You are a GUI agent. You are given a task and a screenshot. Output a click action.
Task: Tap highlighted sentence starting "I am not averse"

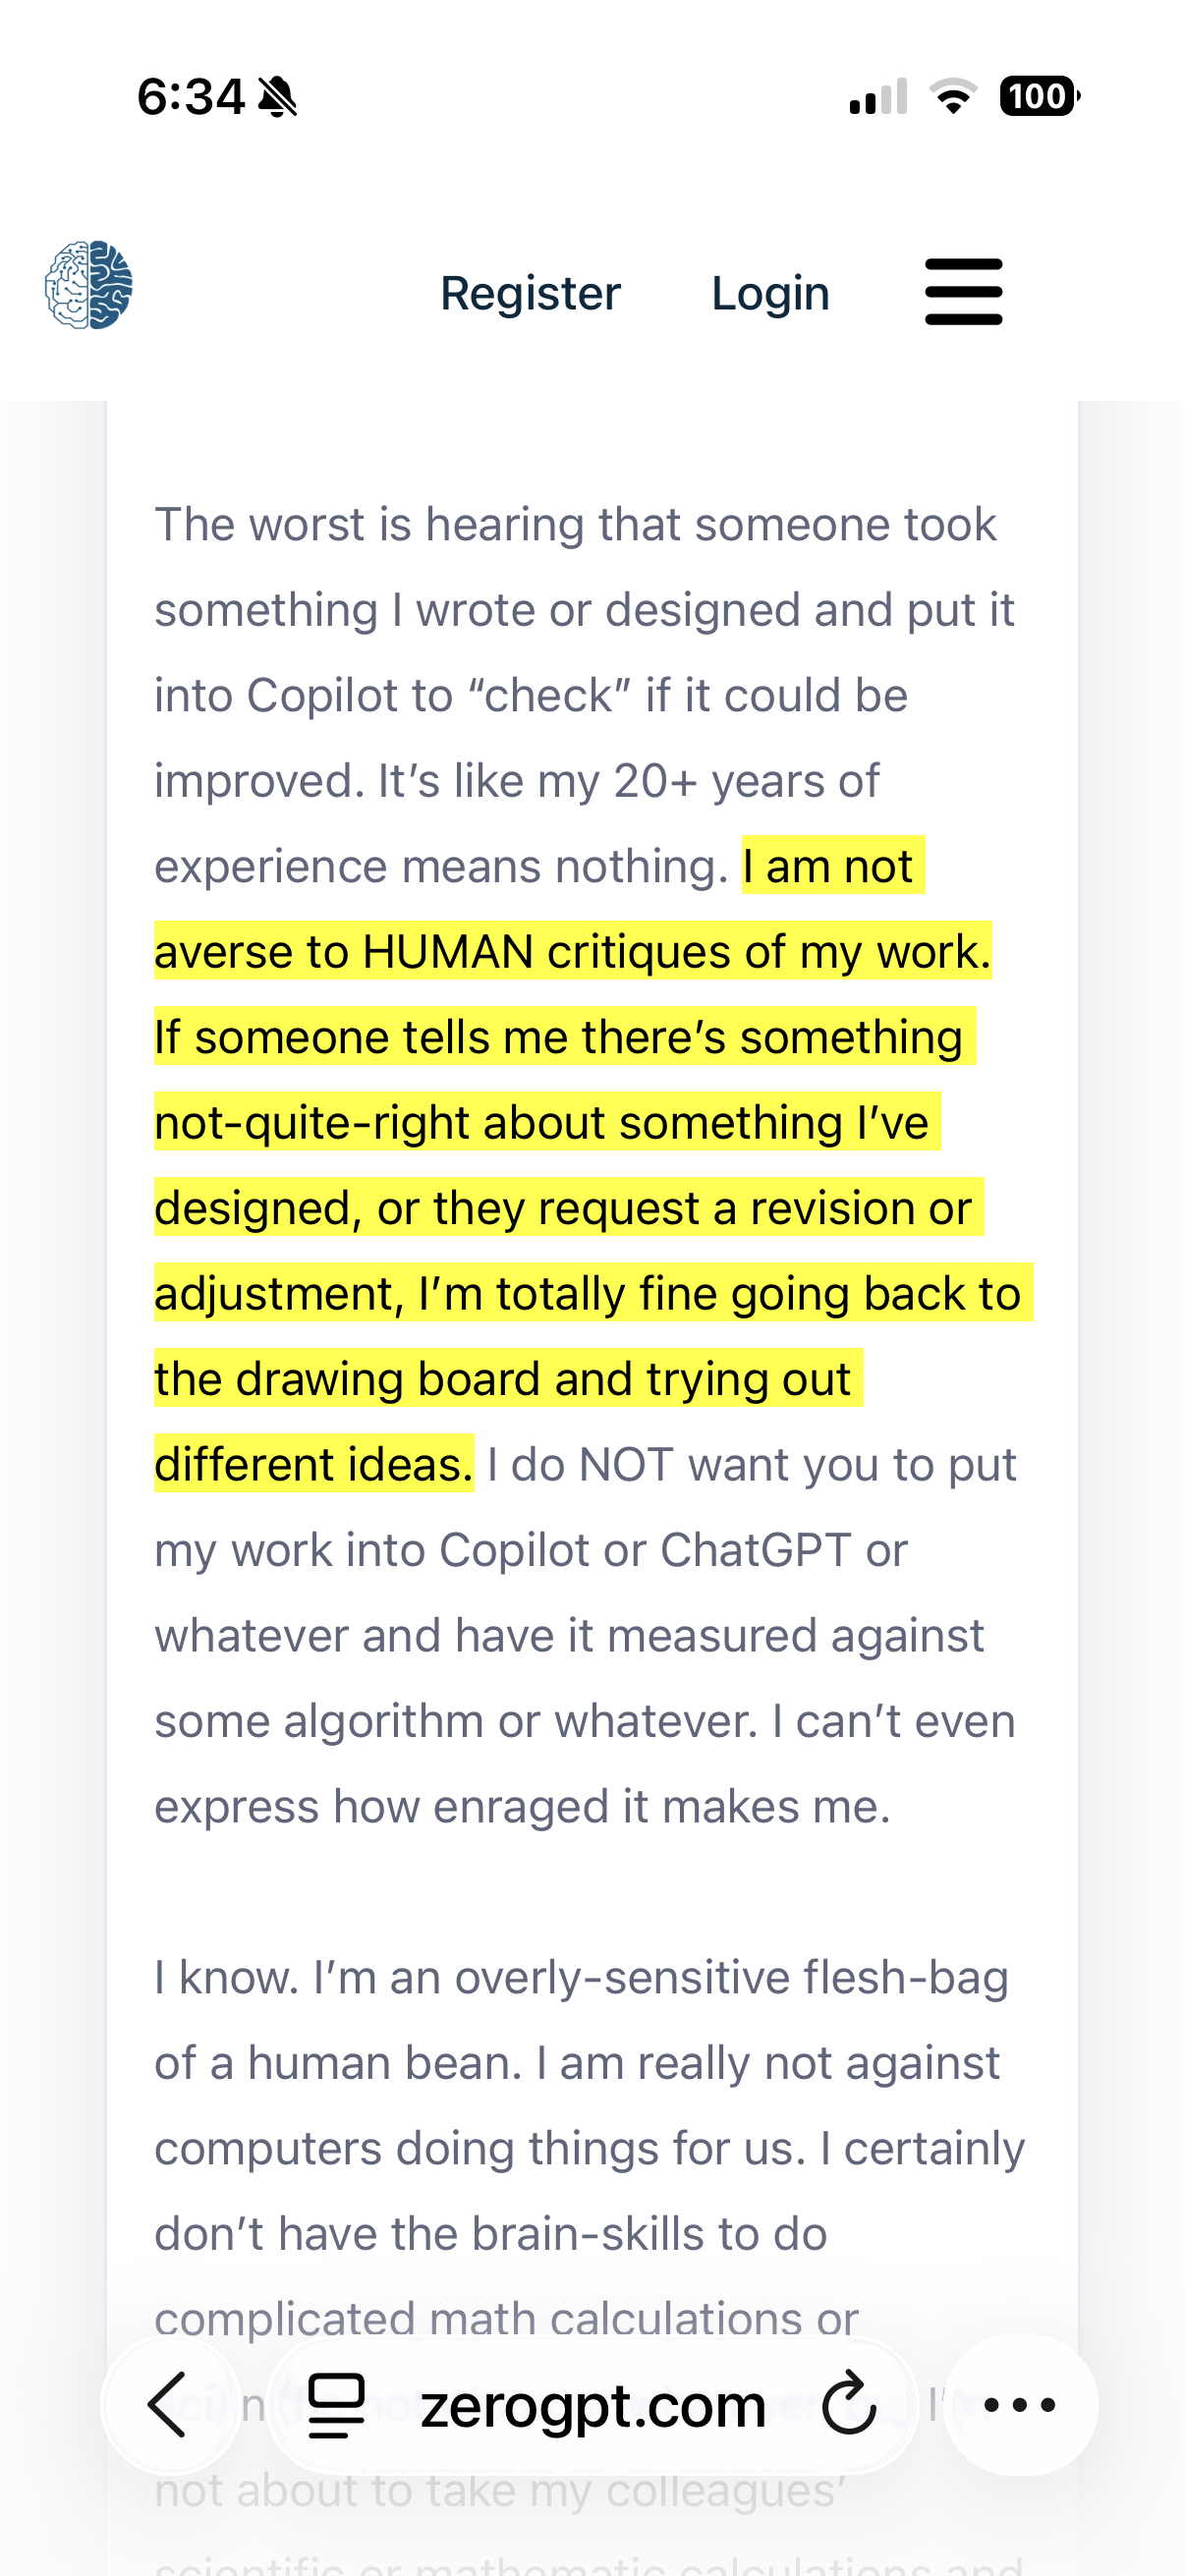[x=572, y=908]
